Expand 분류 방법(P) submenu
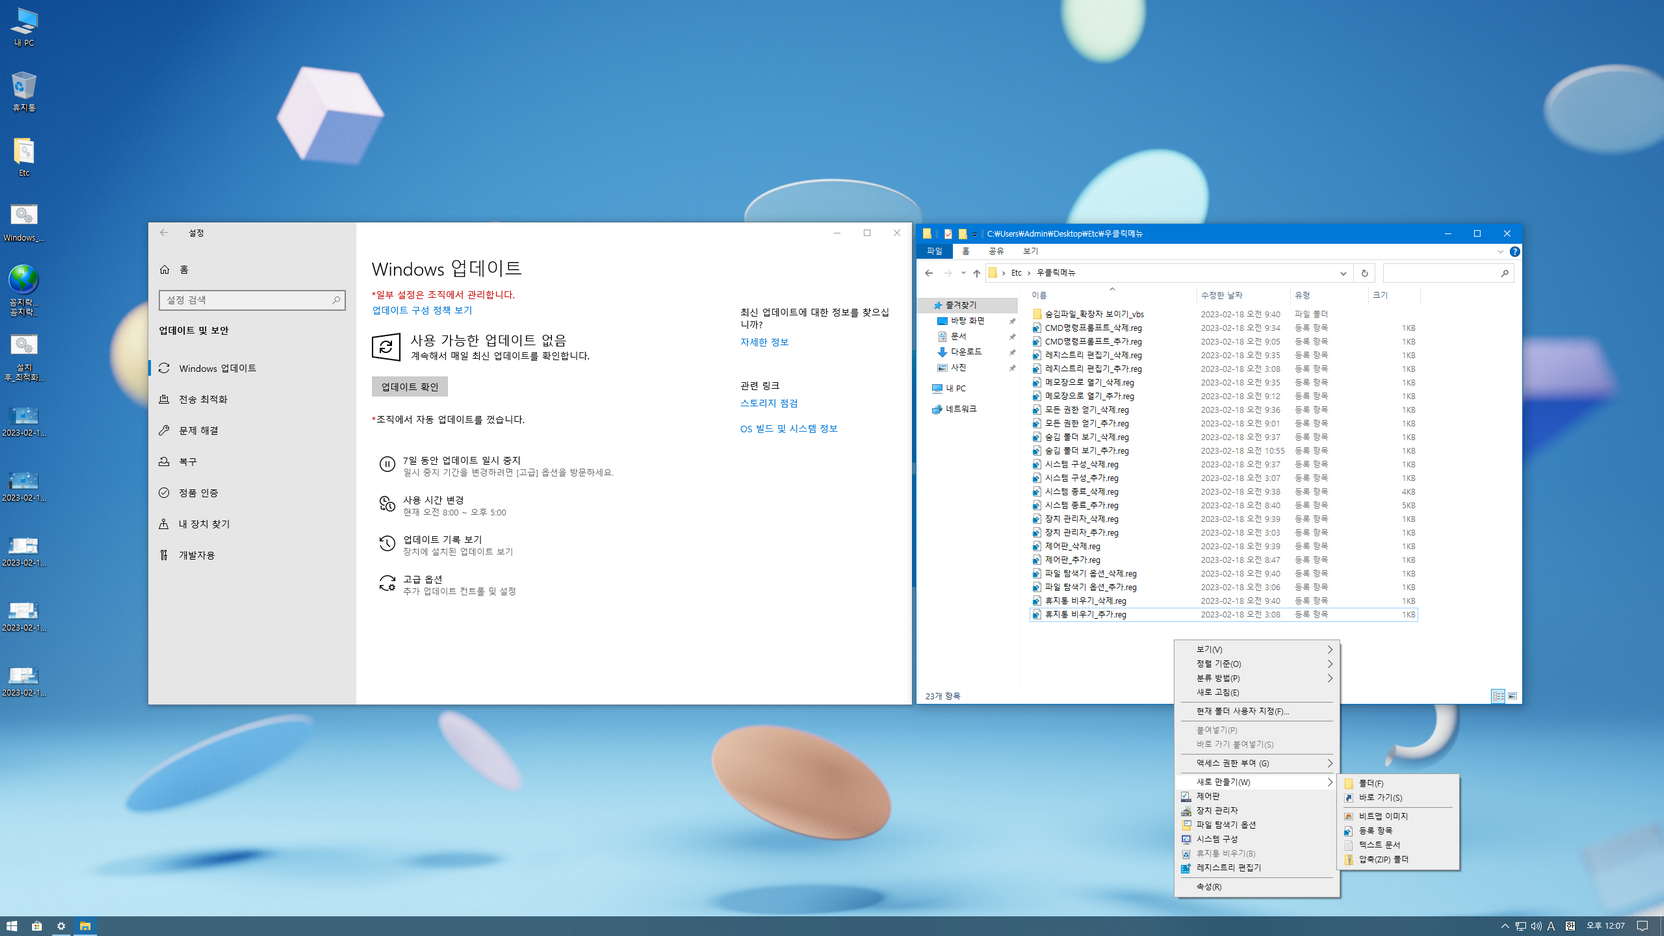Viewport: 1664px width, 936px height. (1256, 678)
